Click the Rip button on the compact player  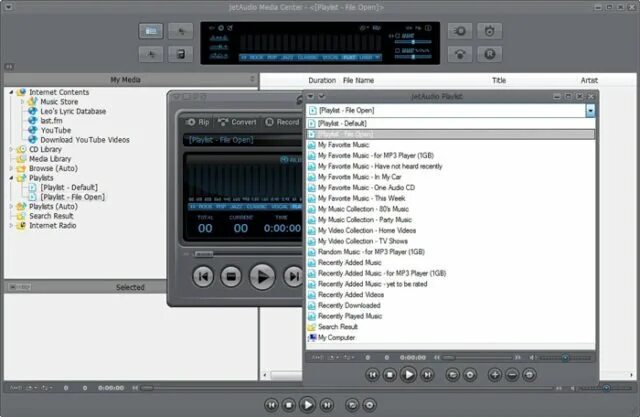tap(197, 122)
